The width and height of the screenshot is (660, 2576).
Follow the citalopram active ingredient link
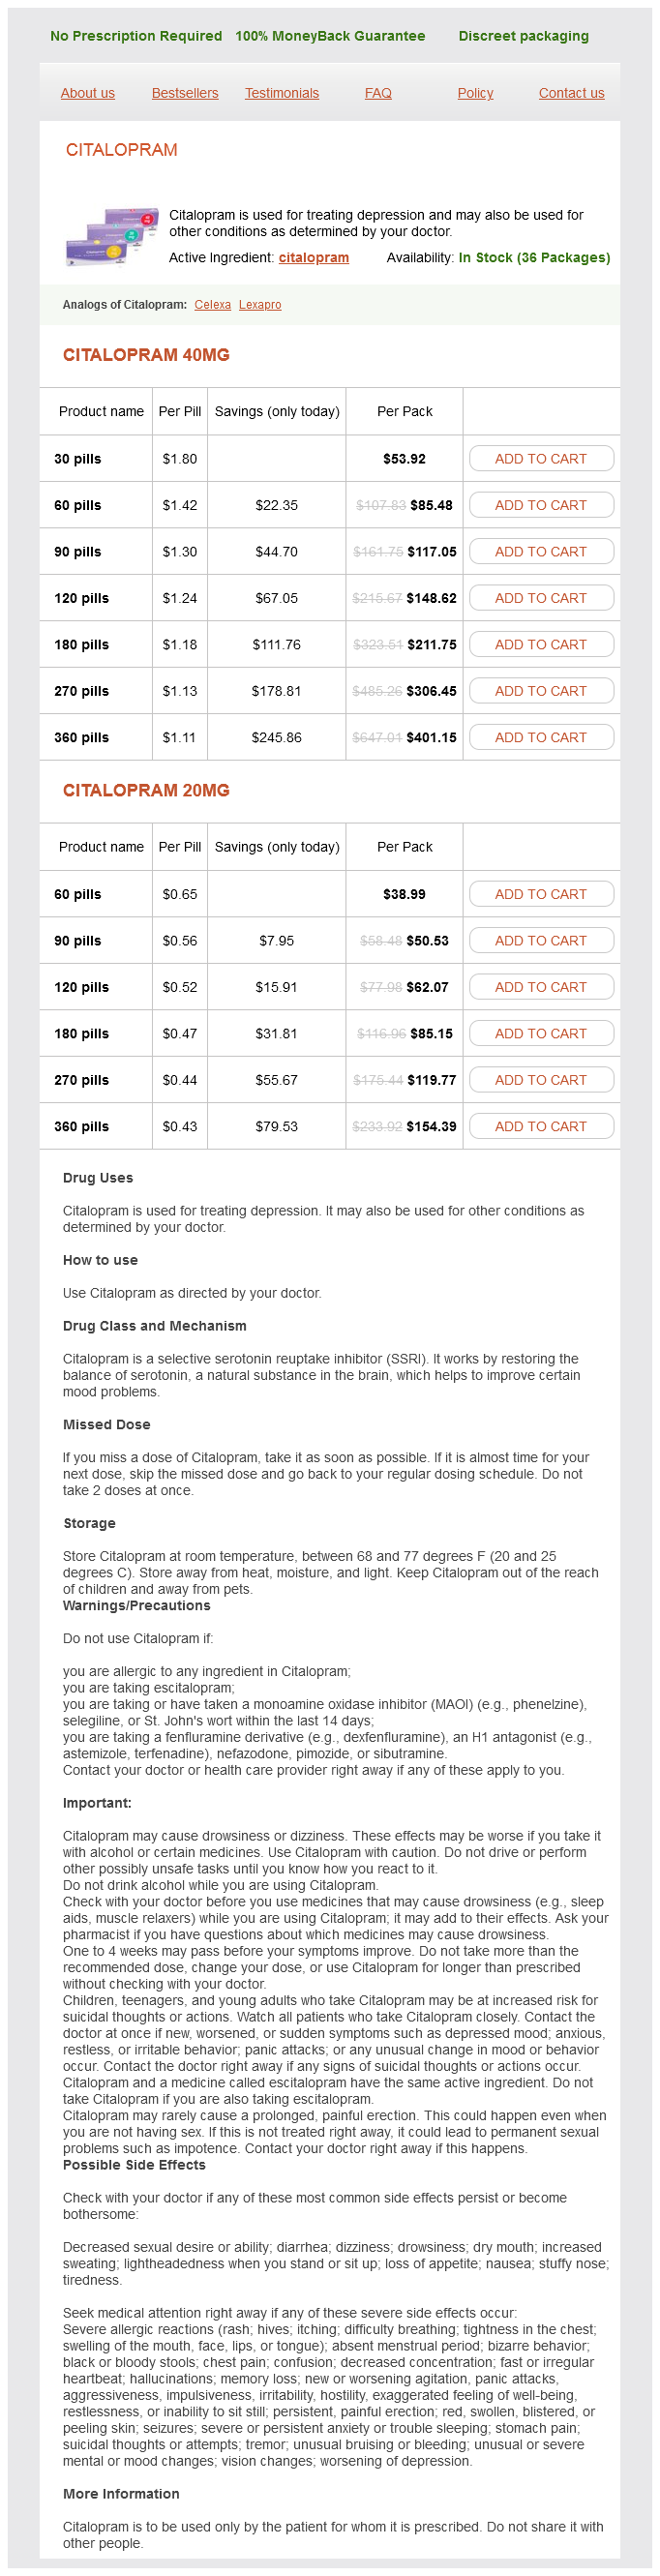point(313,258)
